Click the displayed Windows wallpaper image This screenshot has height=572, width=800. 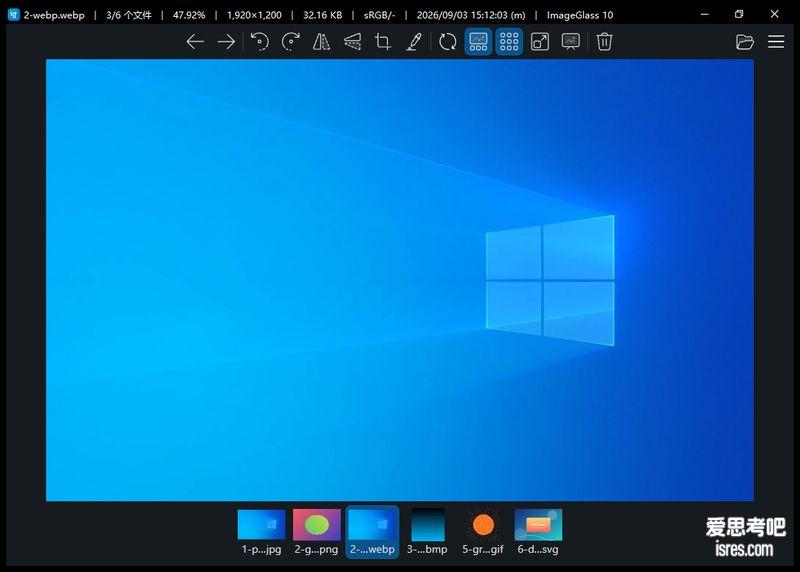[400, 280]
